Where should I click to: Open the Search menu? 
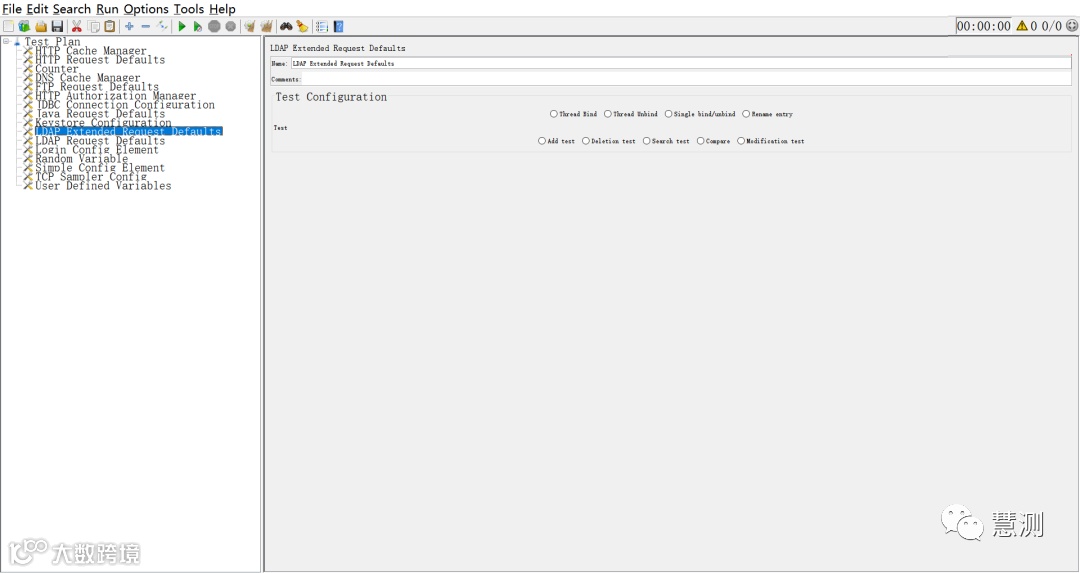click(x=72, y=9)
